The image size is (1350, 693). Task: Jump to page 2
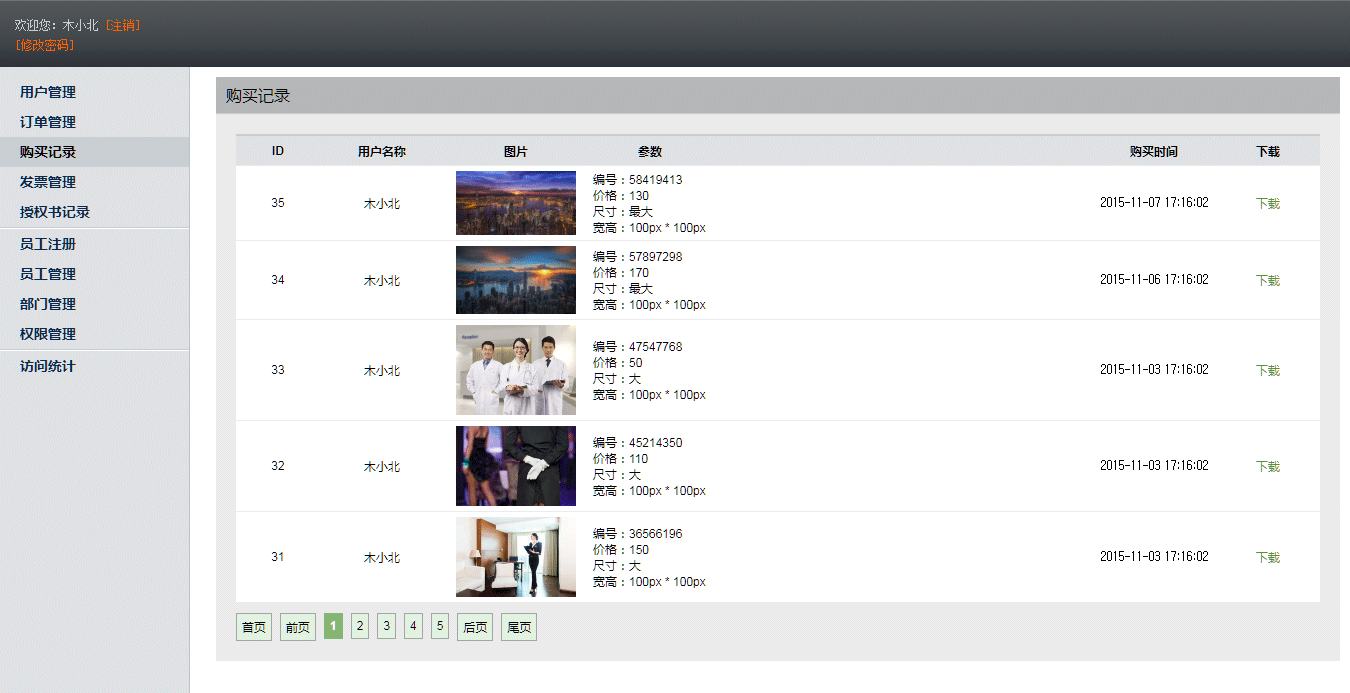360,626
